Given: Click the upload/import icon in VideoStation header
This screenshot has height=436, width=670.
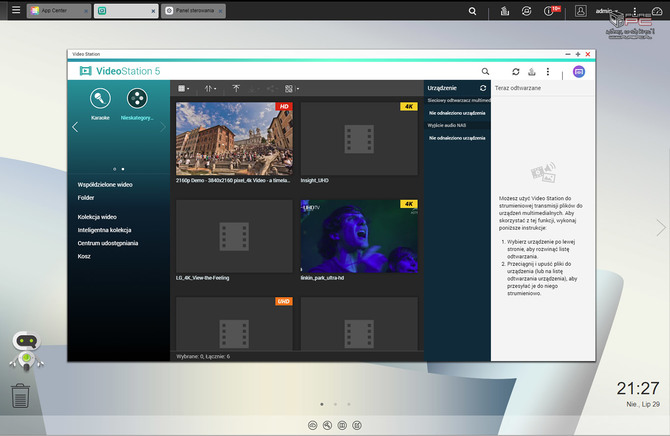Looking at the screenshot, I should (532, 71).
